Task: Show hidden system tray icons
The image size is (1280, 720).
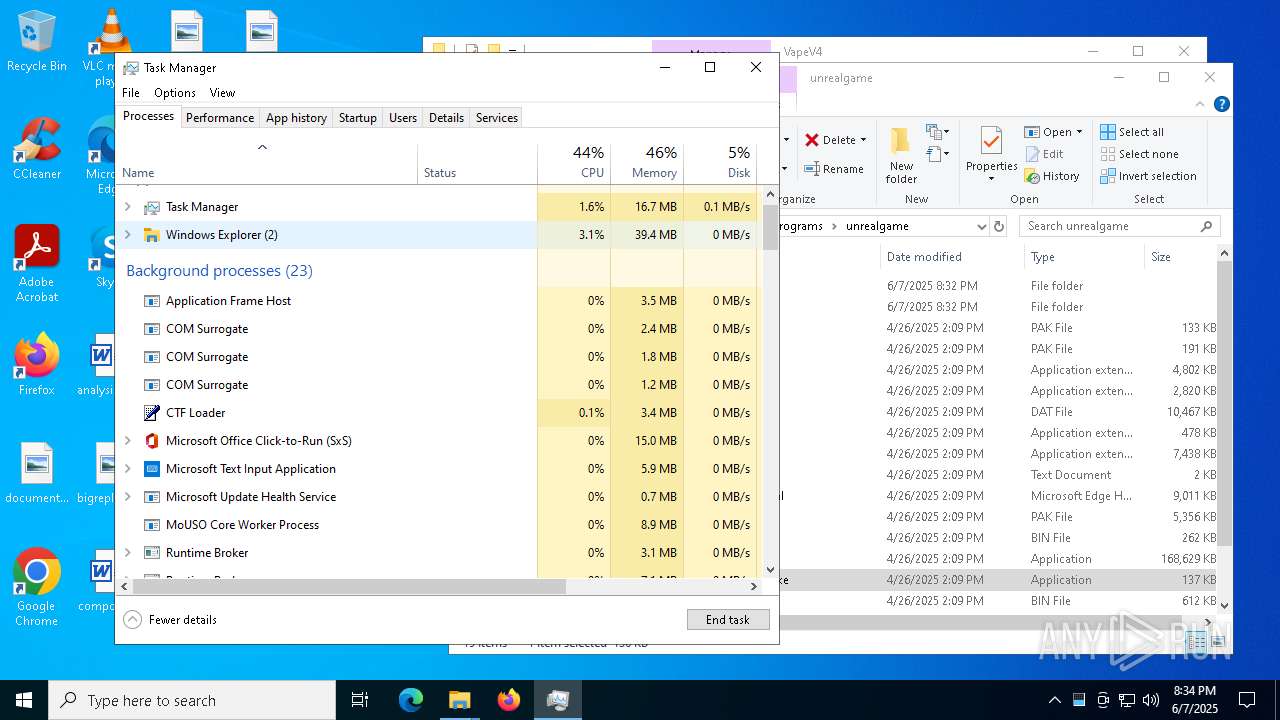Action: click(x=1054, y=700)
